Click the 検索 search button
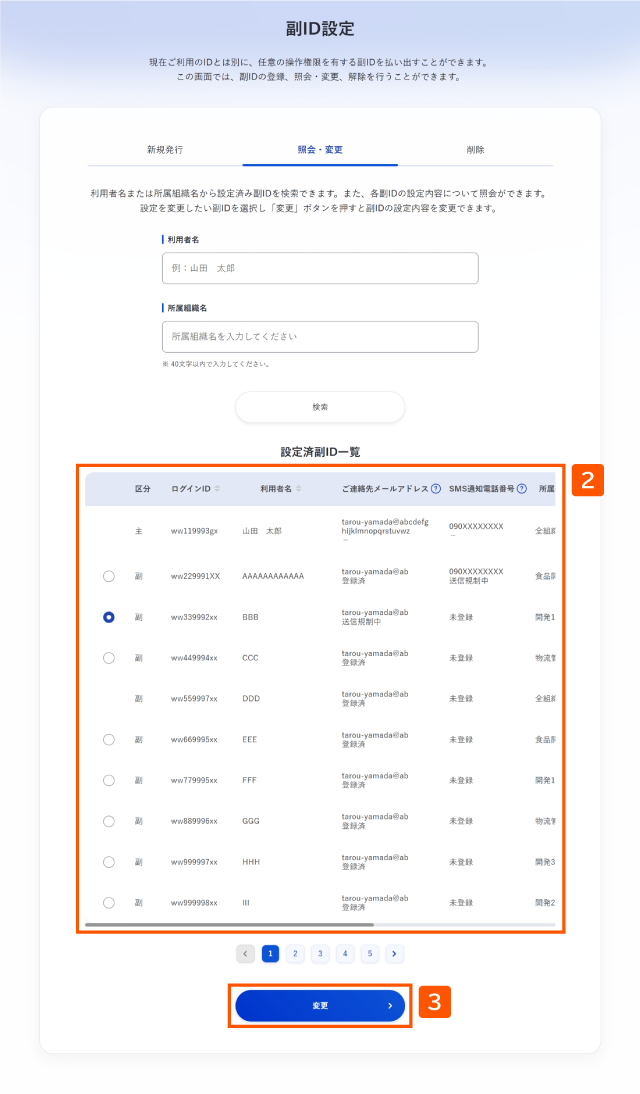This screenshot has width=640, height=1094. tap(320, 407)
